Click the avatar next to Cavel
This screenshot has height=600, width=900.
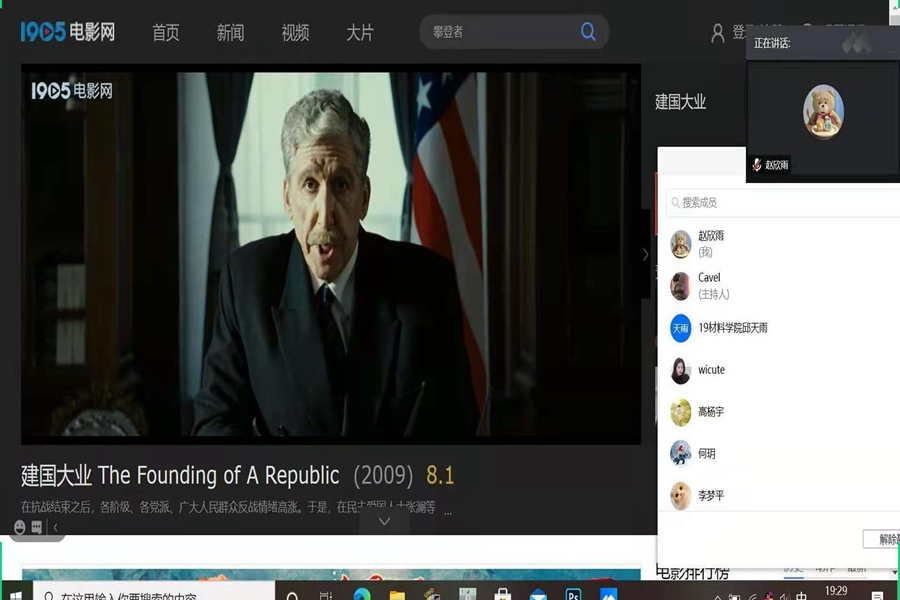coord(681,286)
